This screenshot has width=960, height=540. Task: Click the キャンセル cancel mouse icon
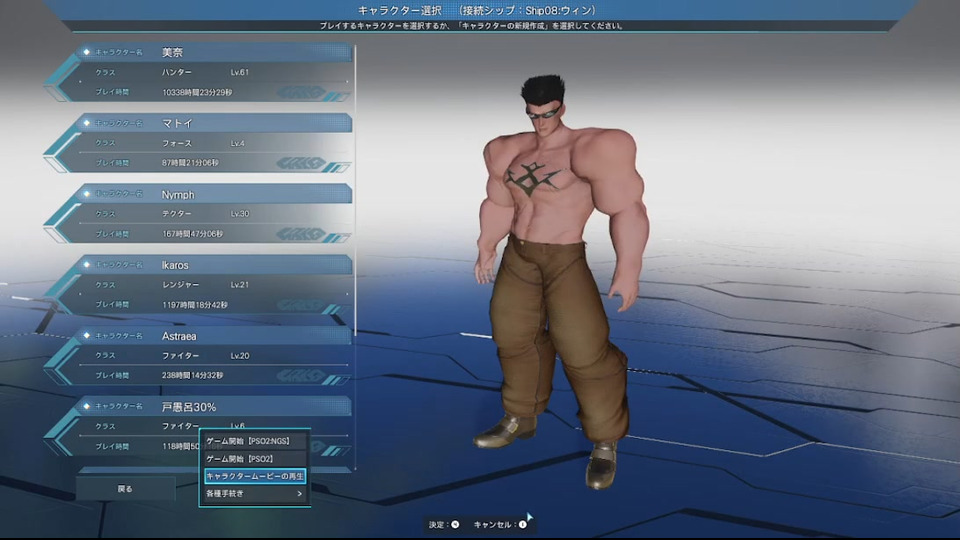coord(522,524)
